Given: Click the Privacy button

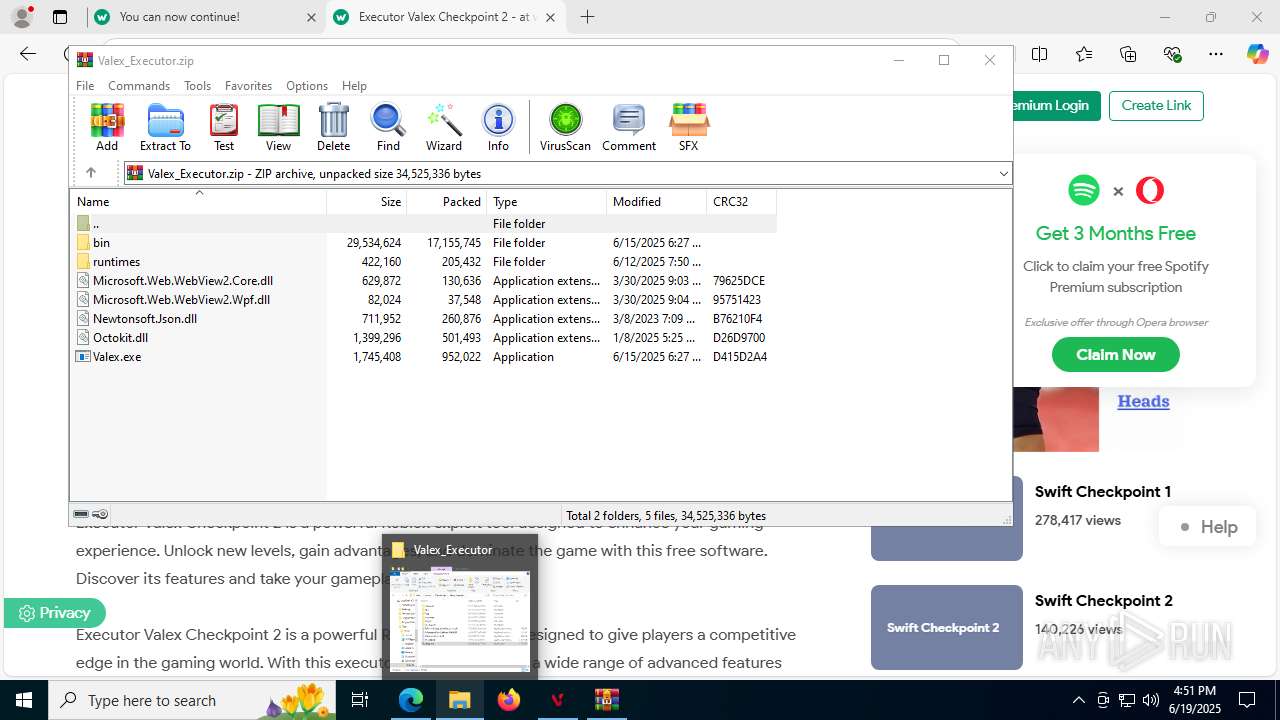Looking at the screenshot, I should coord(54,613).
